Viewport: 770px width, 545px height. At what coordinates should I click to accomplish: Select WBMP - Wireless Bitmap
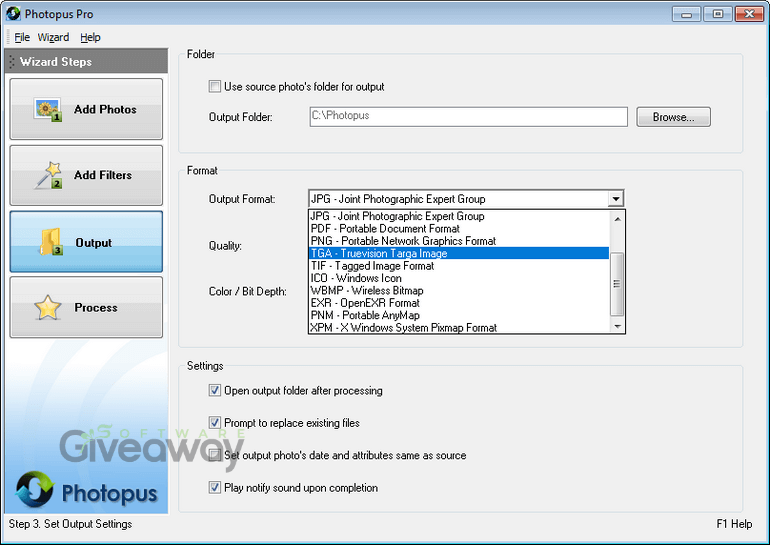tap(459, 290)
